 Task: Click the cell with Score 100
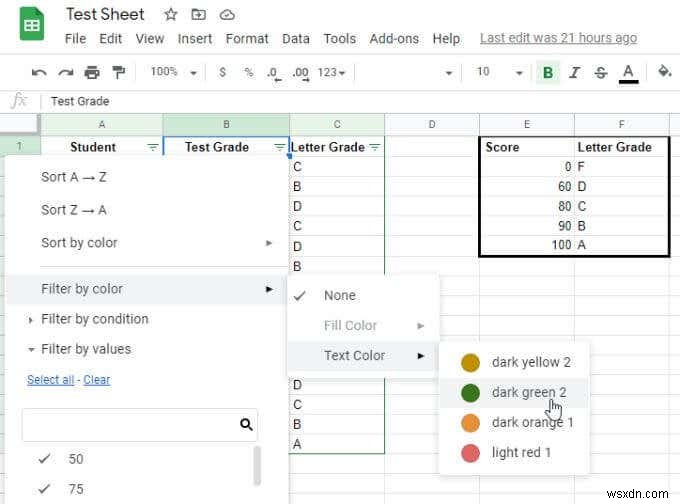click(x=527, y=245)
